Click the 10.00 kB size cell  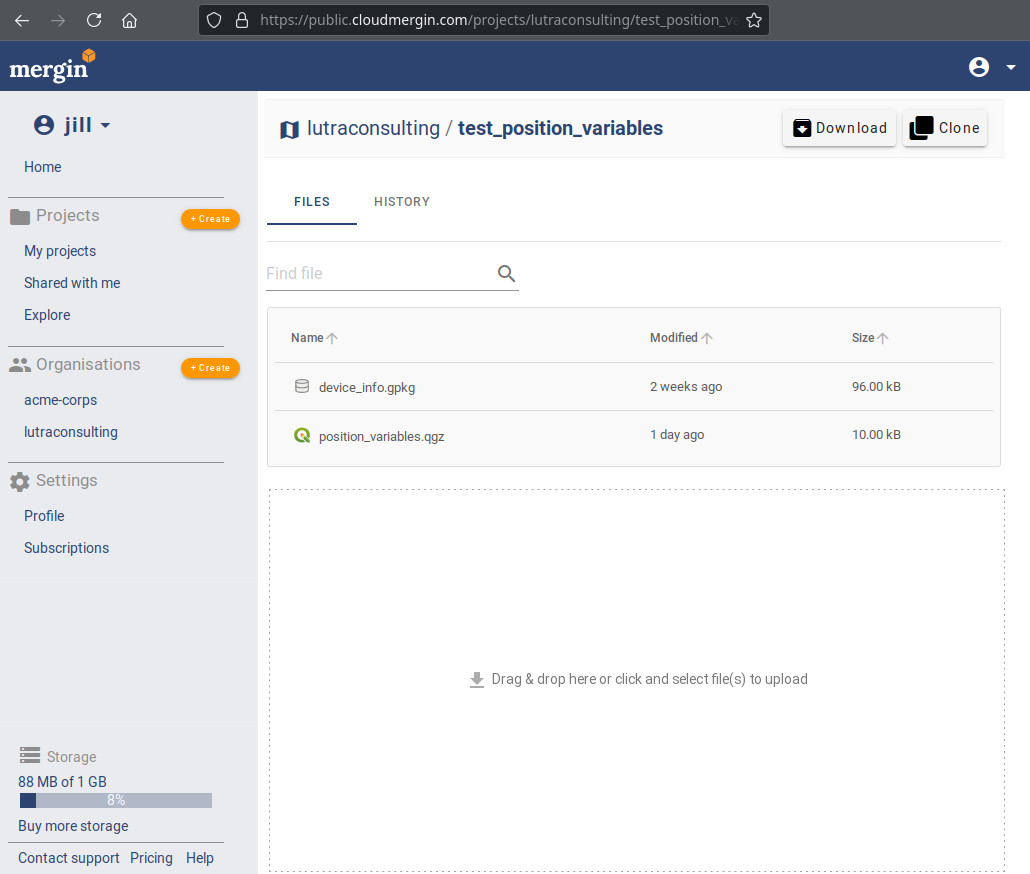(x=876, y=435)
